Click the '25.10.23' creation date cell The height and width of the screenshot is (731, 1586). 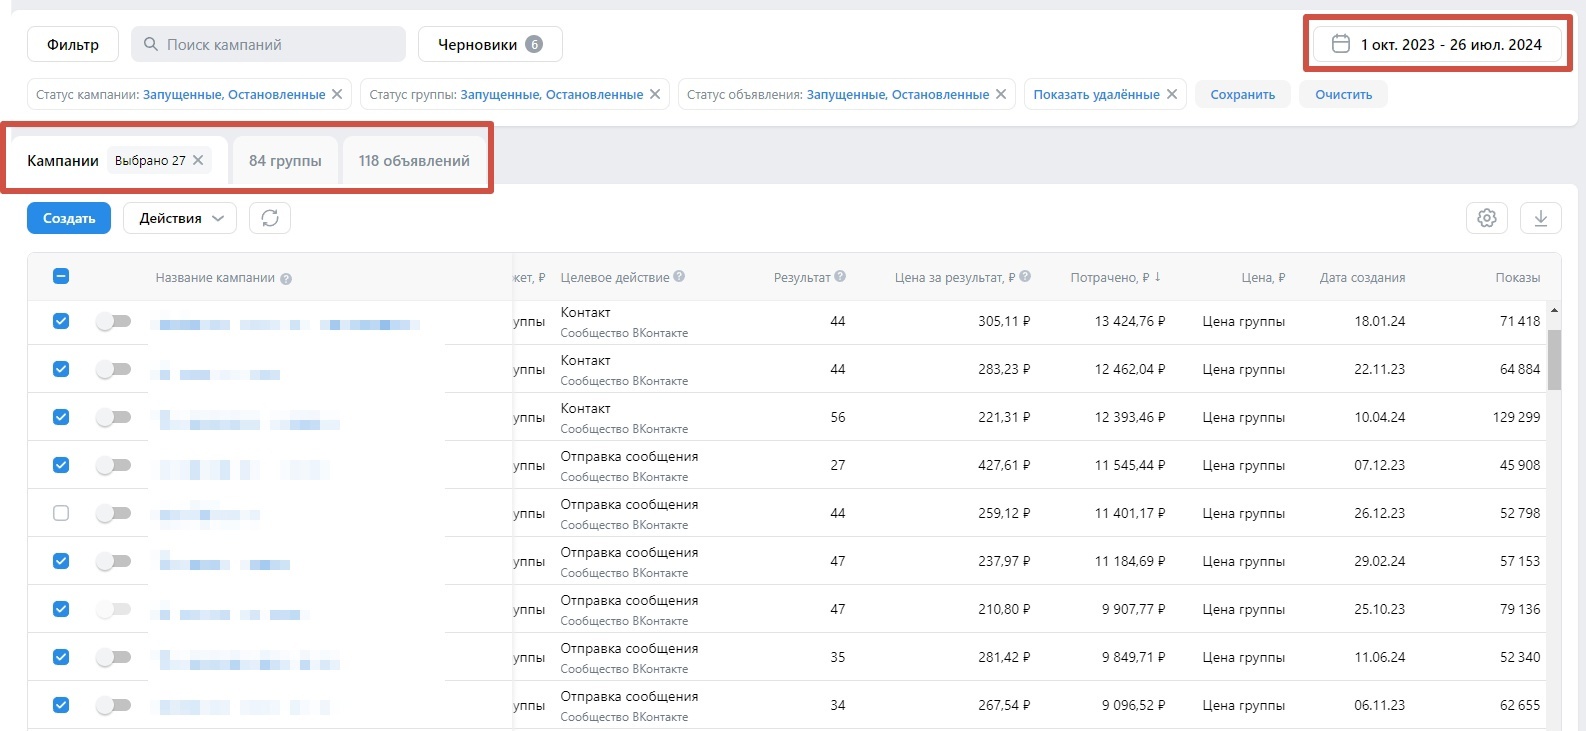(x=1380, y=609)
